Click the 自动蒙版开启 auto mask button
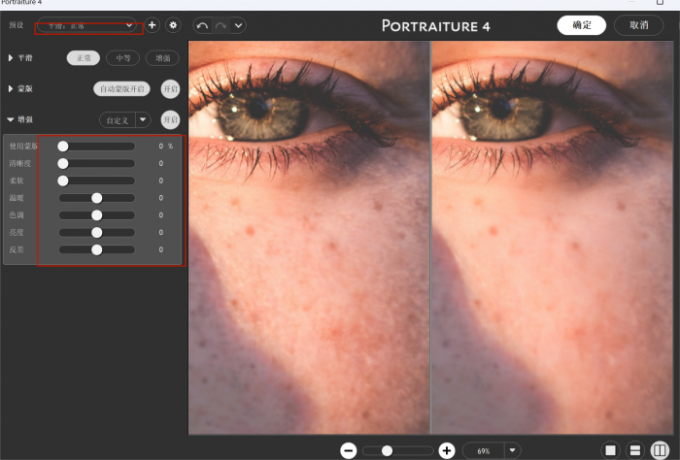Image resolution: width=680 pixels, height=460 pixels. (122, 89)
